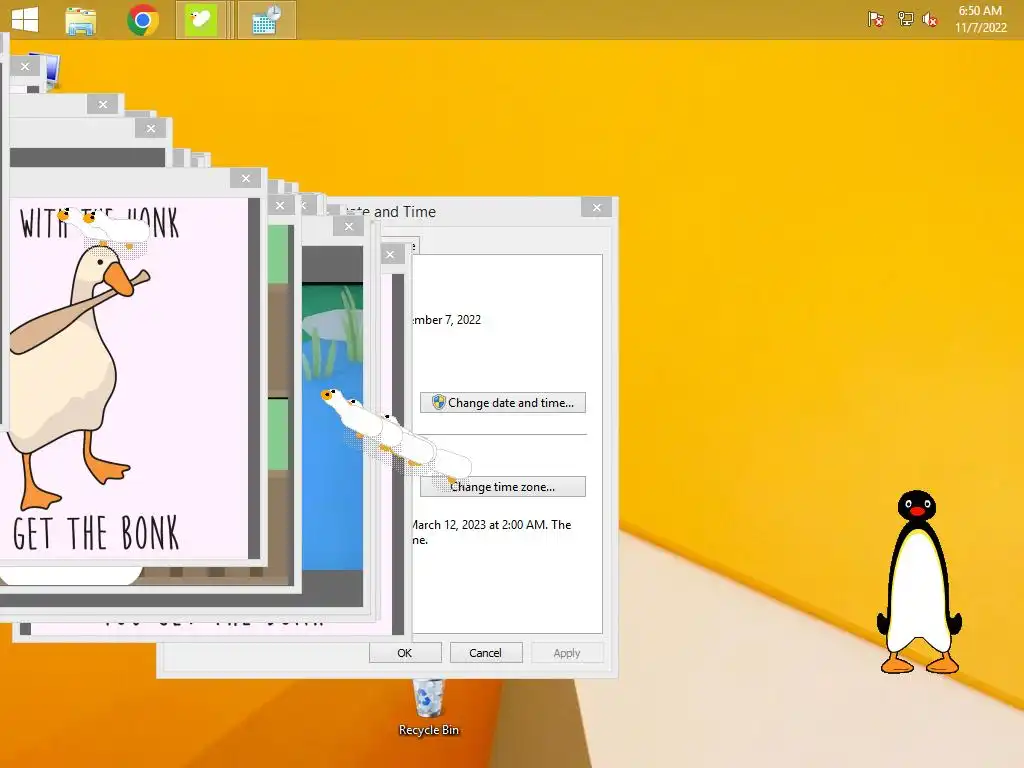Click the Change date and time button
The width and height of the screenshot is (1024, 768).
pos(503,403)
